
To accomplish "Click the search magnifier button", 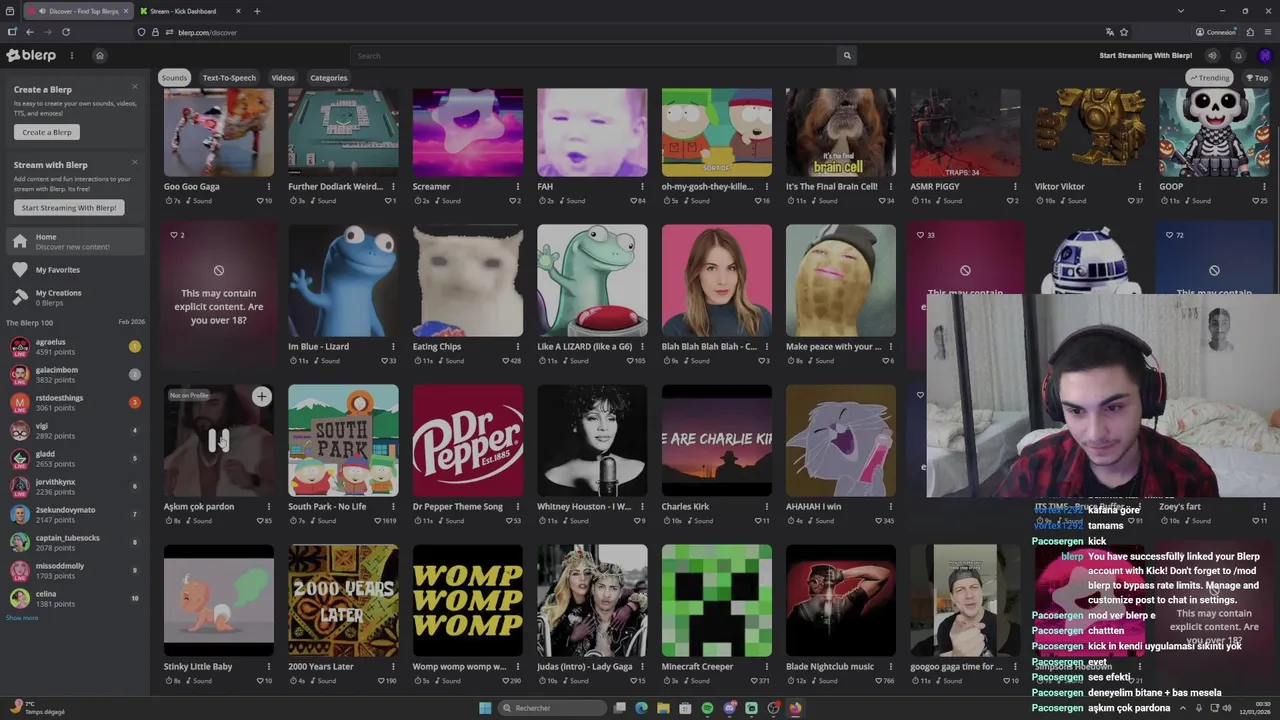I will tap(847, 56).
